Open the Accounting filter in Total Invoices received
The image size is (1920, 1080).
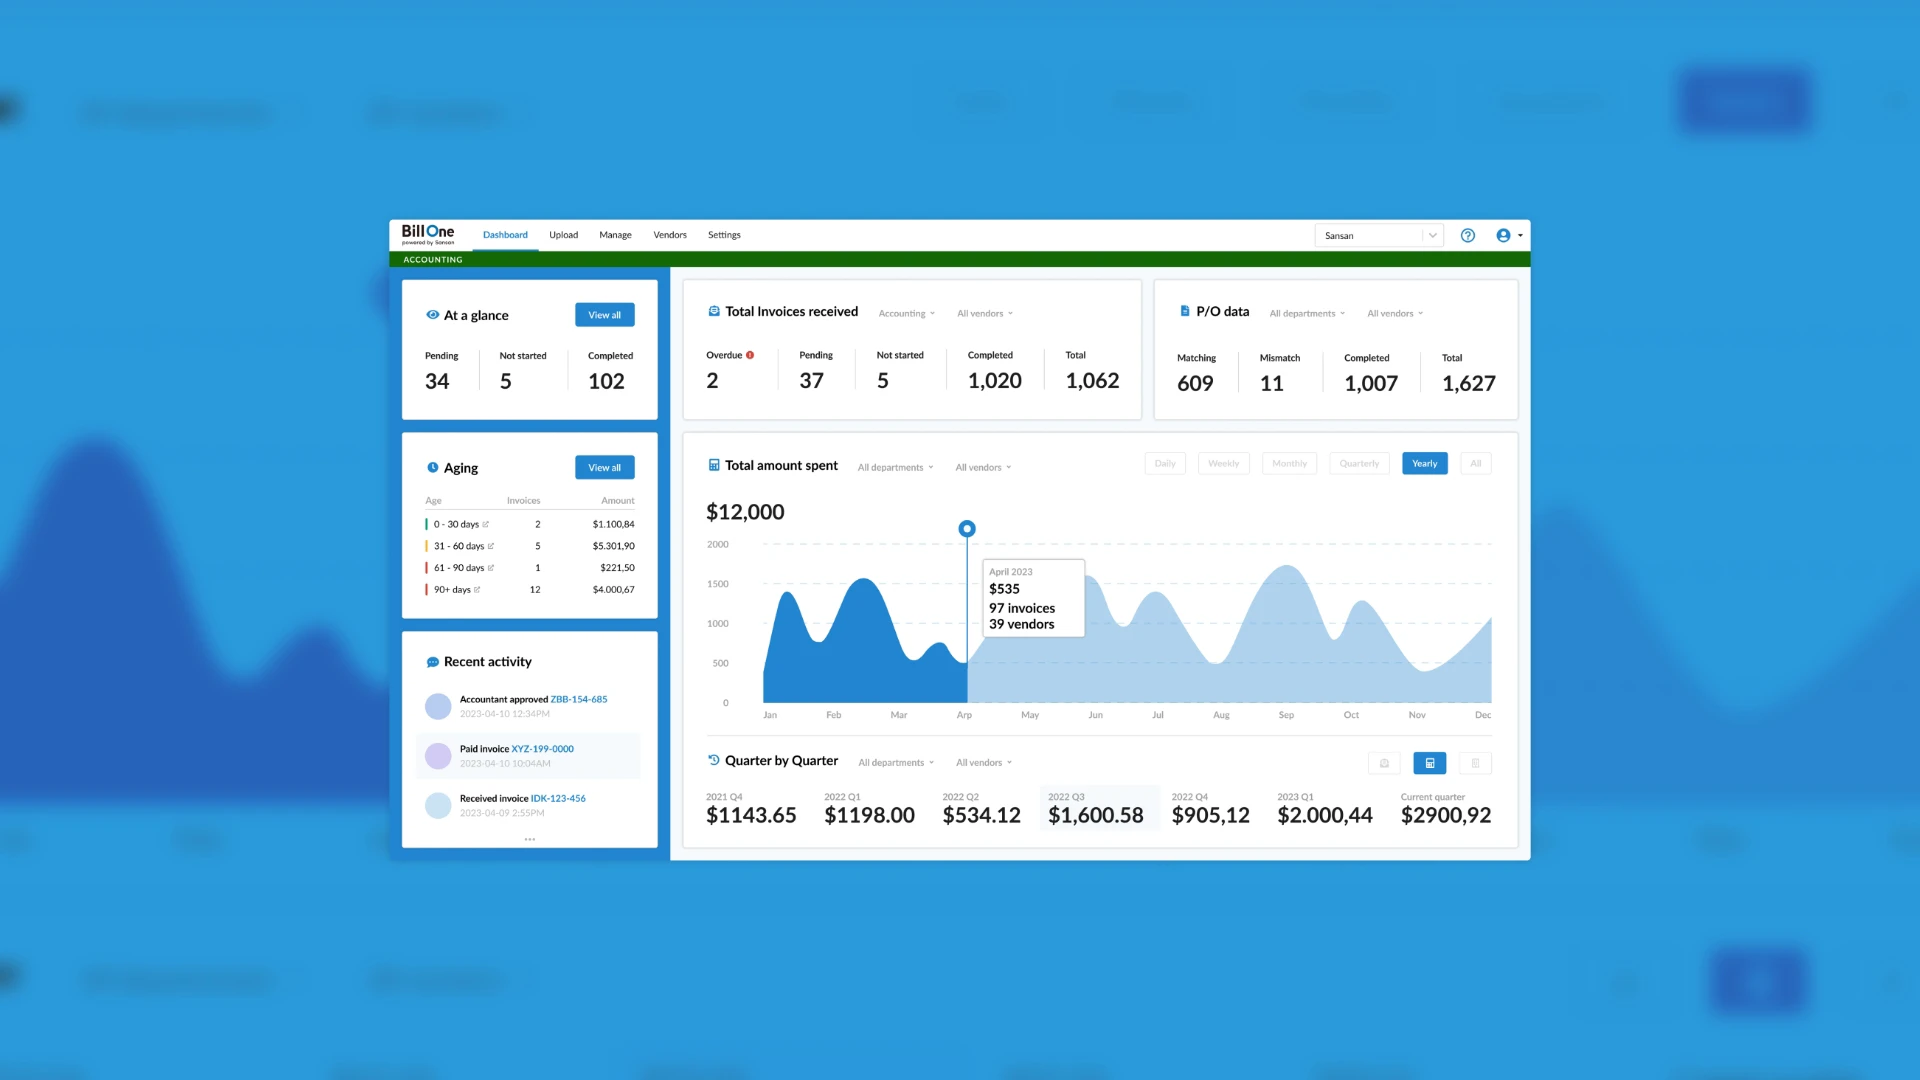tap(907, 314)
